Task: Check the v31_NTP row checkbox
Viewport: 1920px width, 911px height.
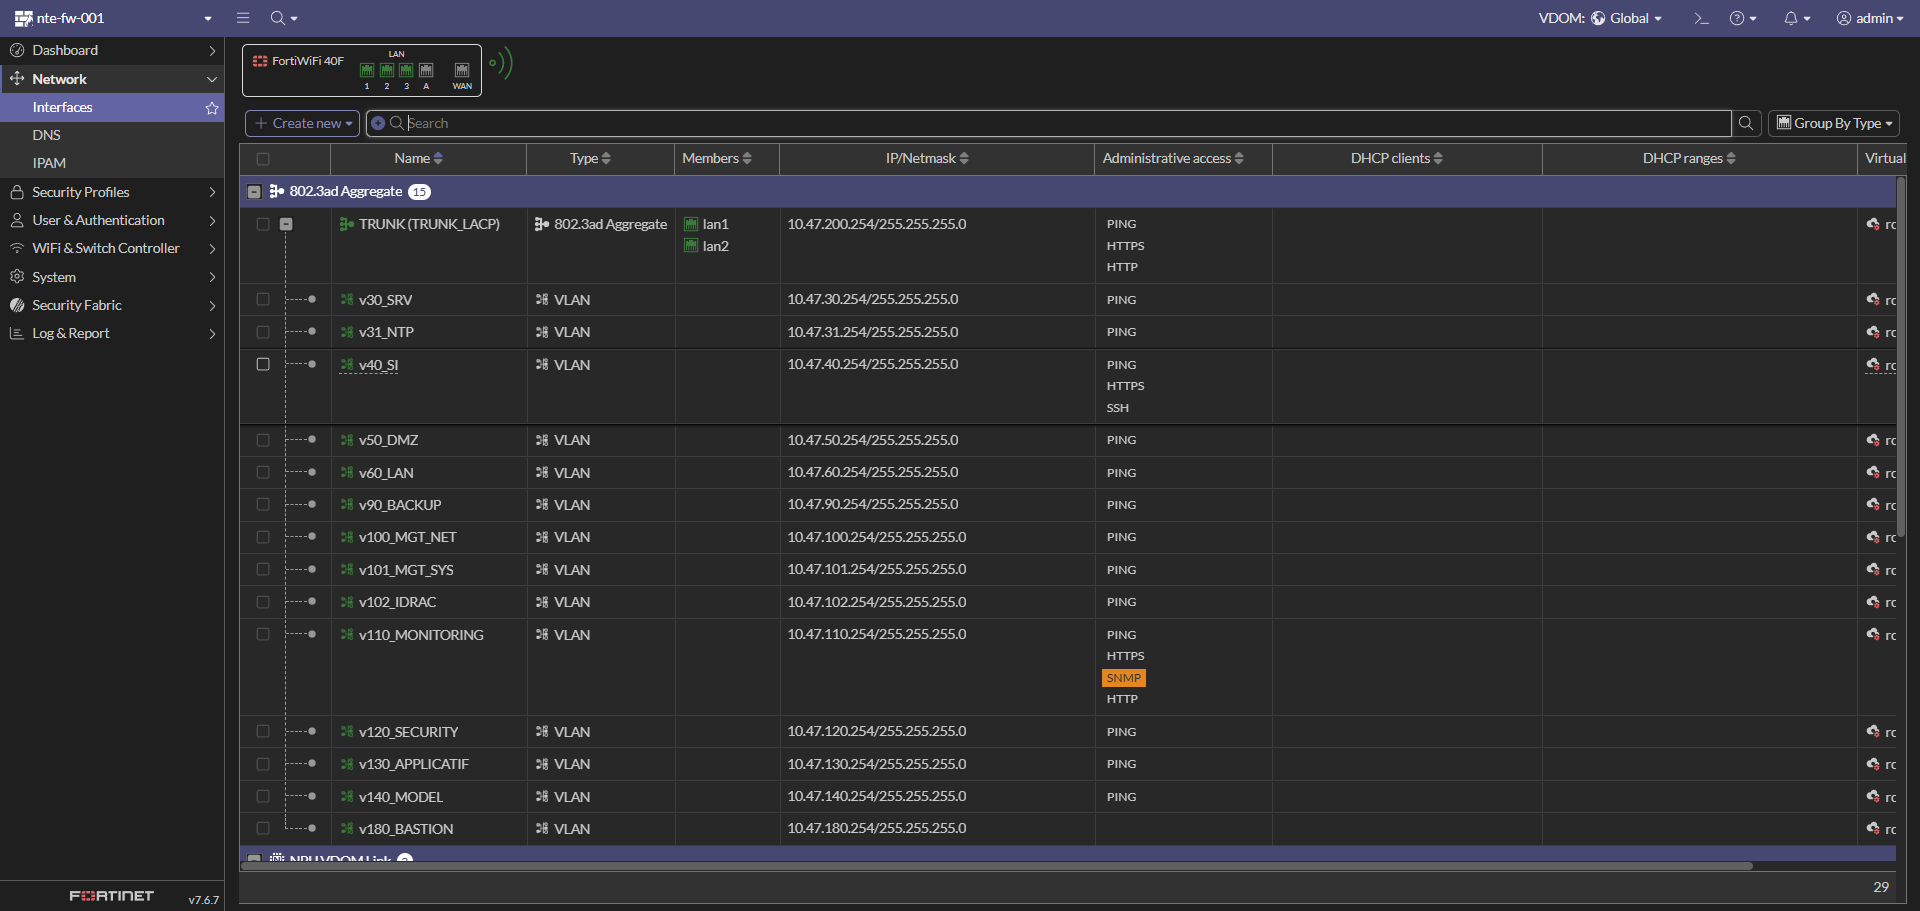Action: click(x=263, y=331)
